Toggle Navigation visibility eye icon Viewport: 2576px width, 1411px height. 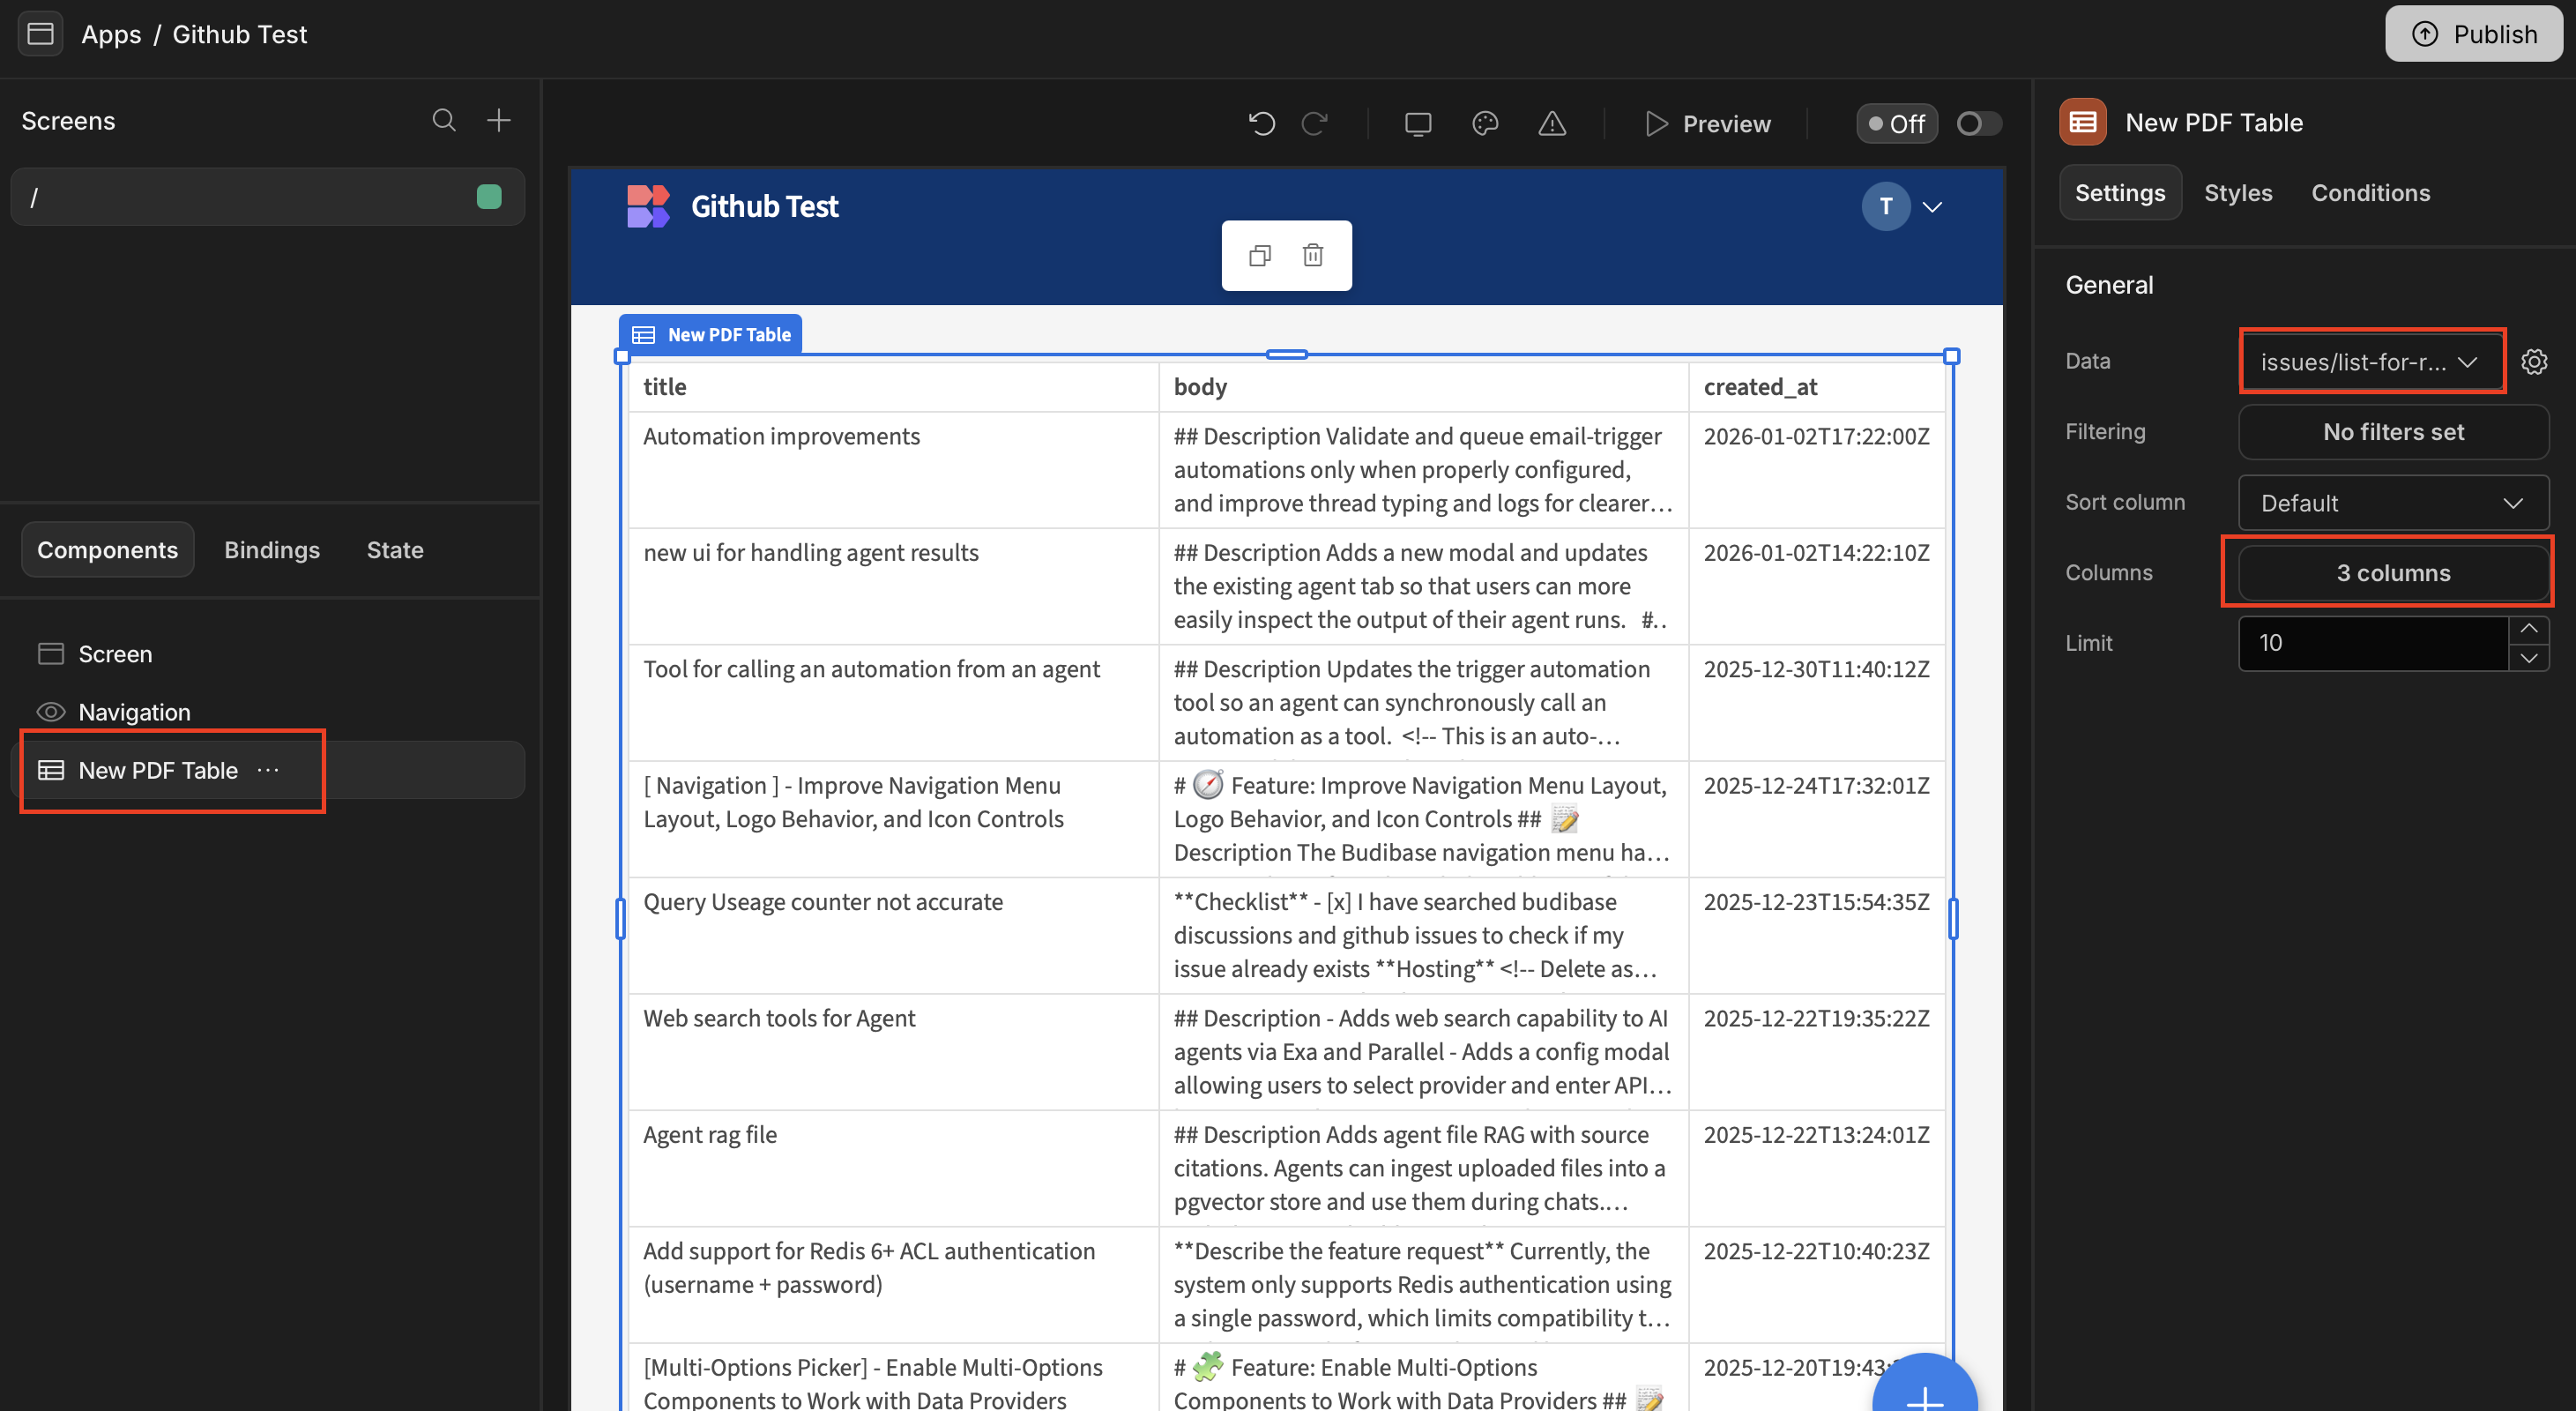(x=50, y=712)
